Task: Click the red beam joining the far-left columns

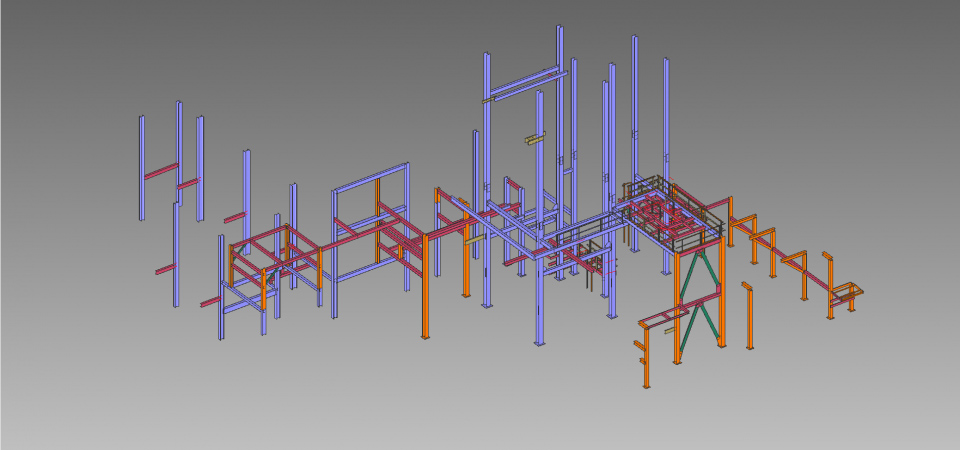Action: pos(159,174)
